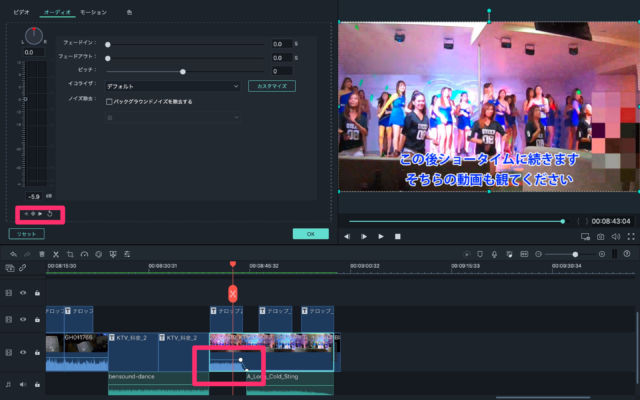Toggle the auto ripple link icon
640x400 pixels.
(22, 268)
